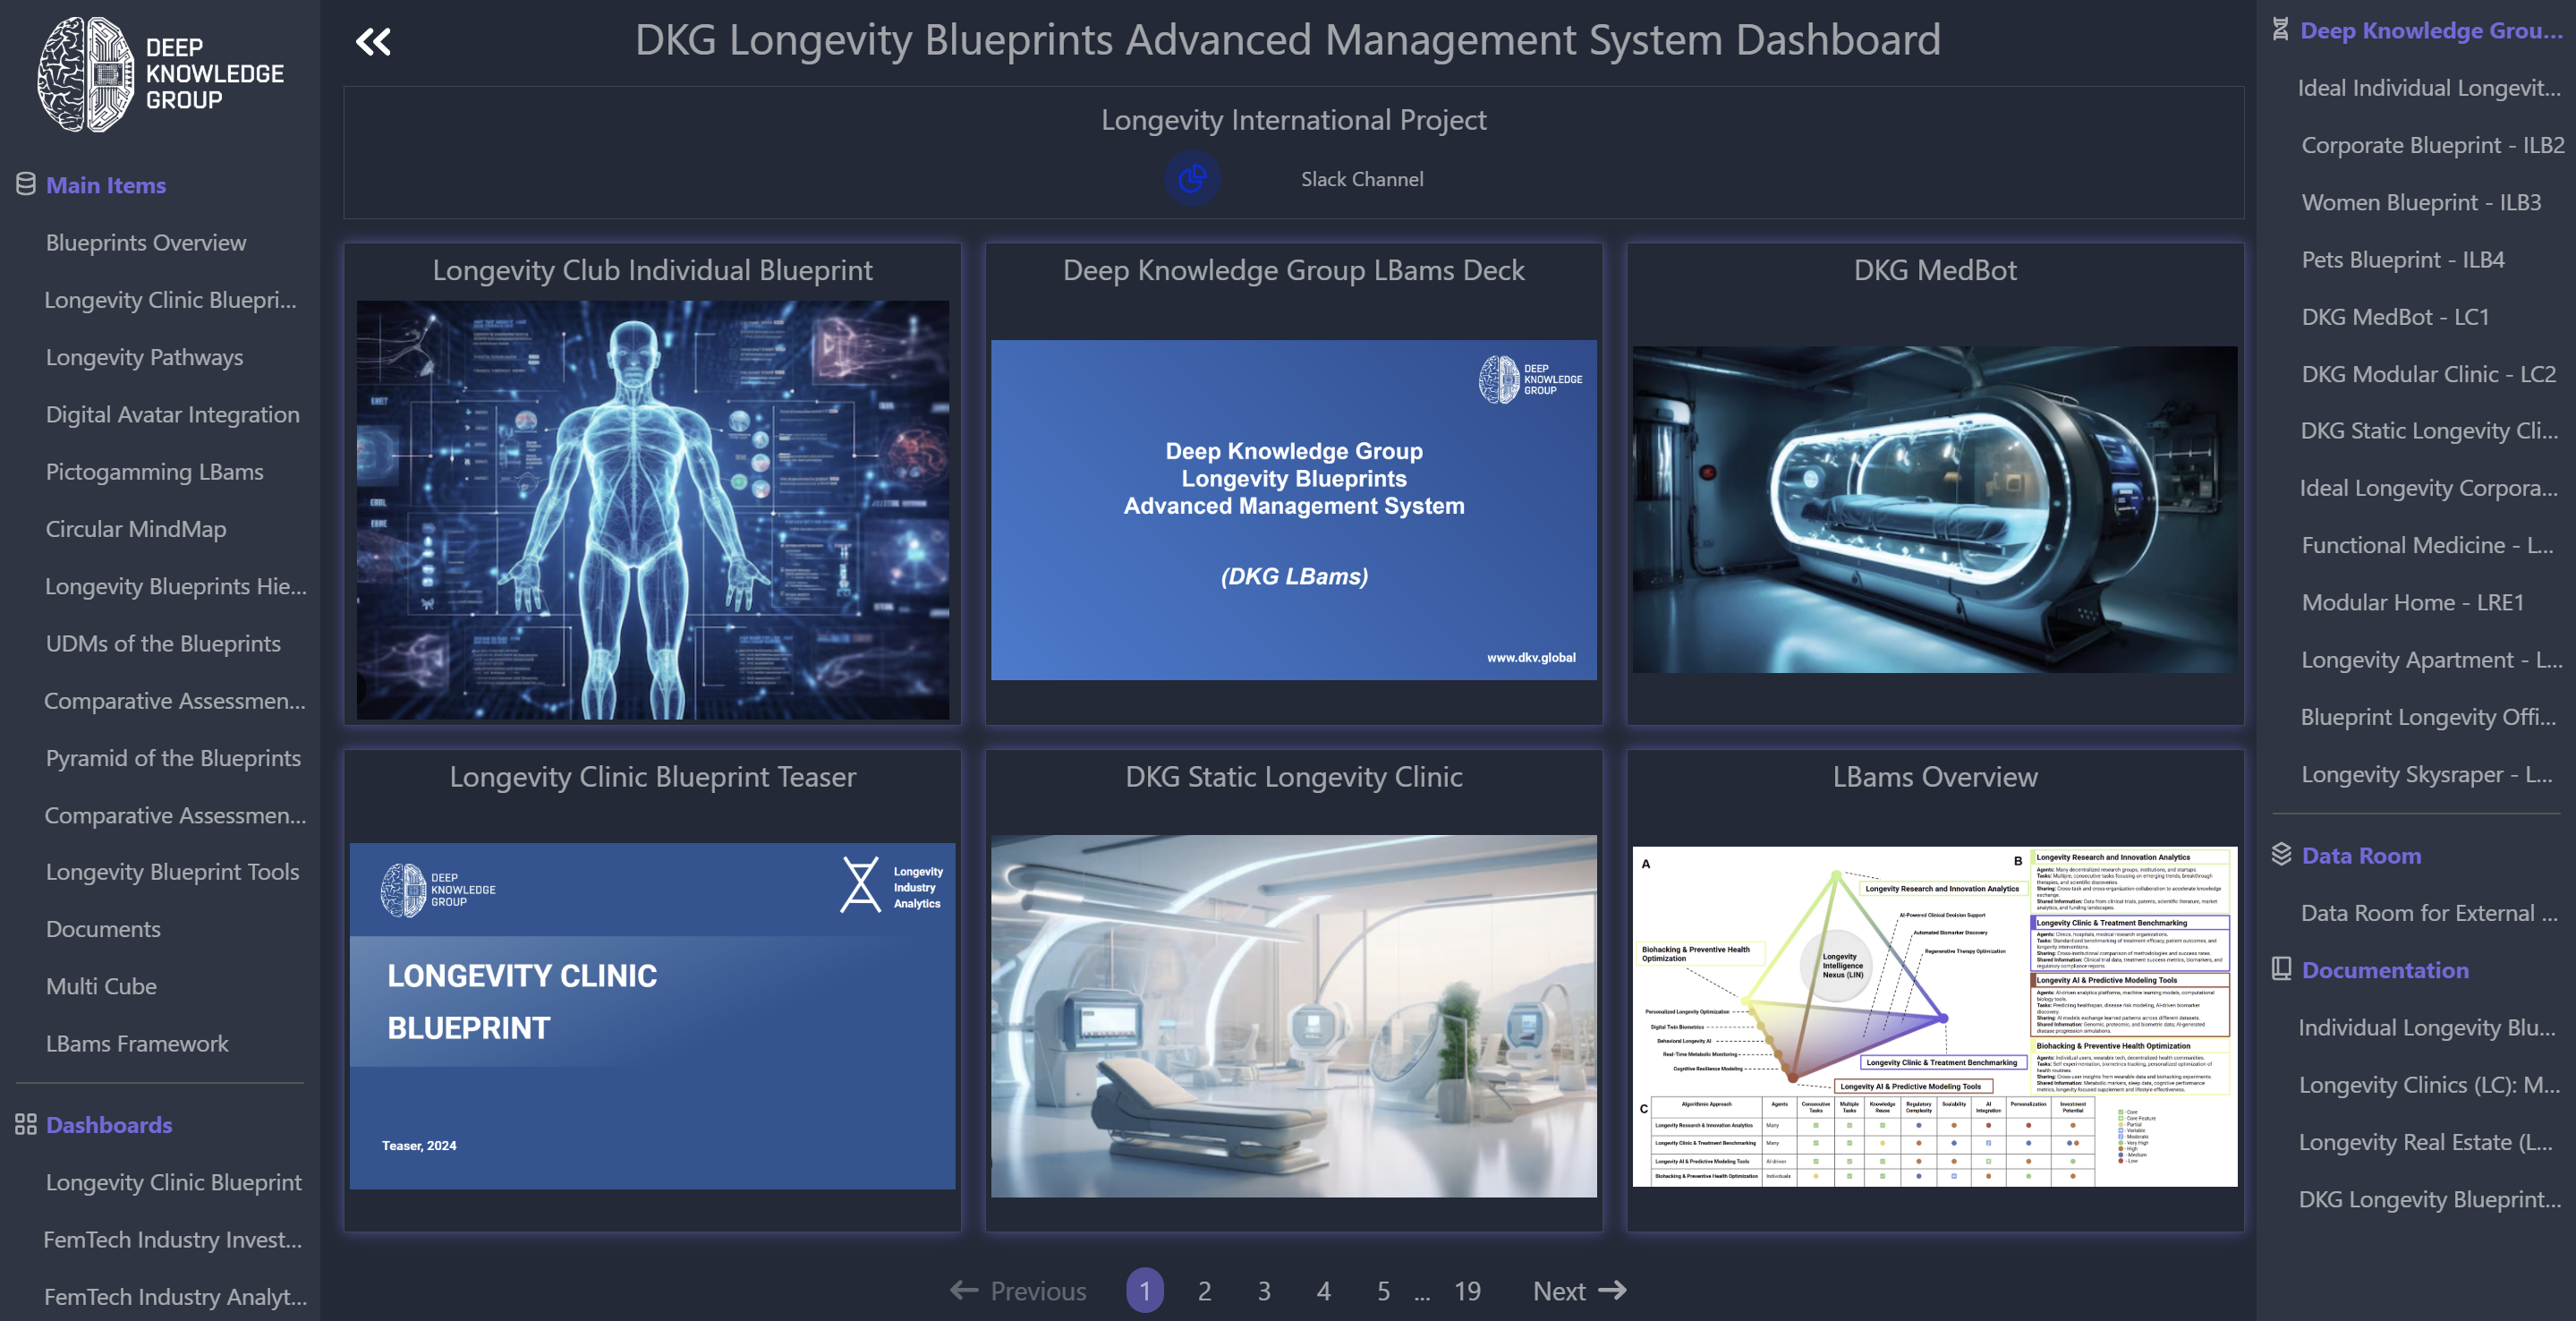Screen dimensions: 2576x1321
Task: Click the Dashboards grid icon
Action: (x=26, y=1124)
